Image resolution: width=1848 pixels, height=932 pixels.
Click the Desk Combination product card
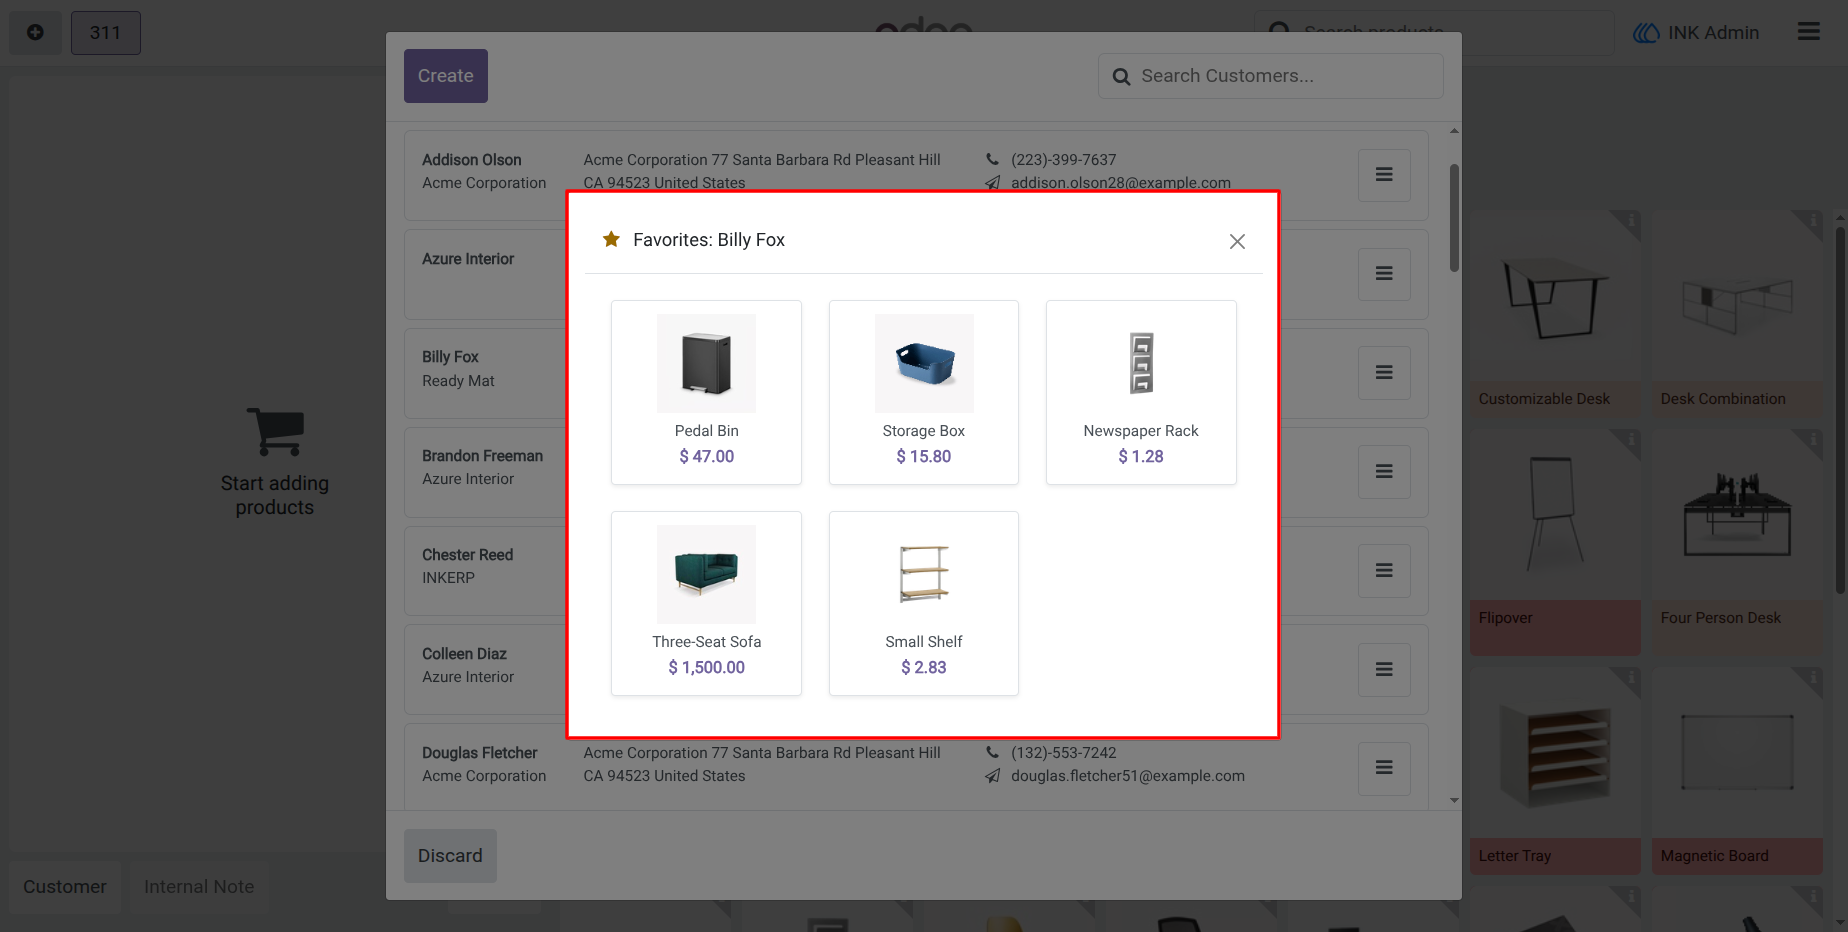point(1737,313)
